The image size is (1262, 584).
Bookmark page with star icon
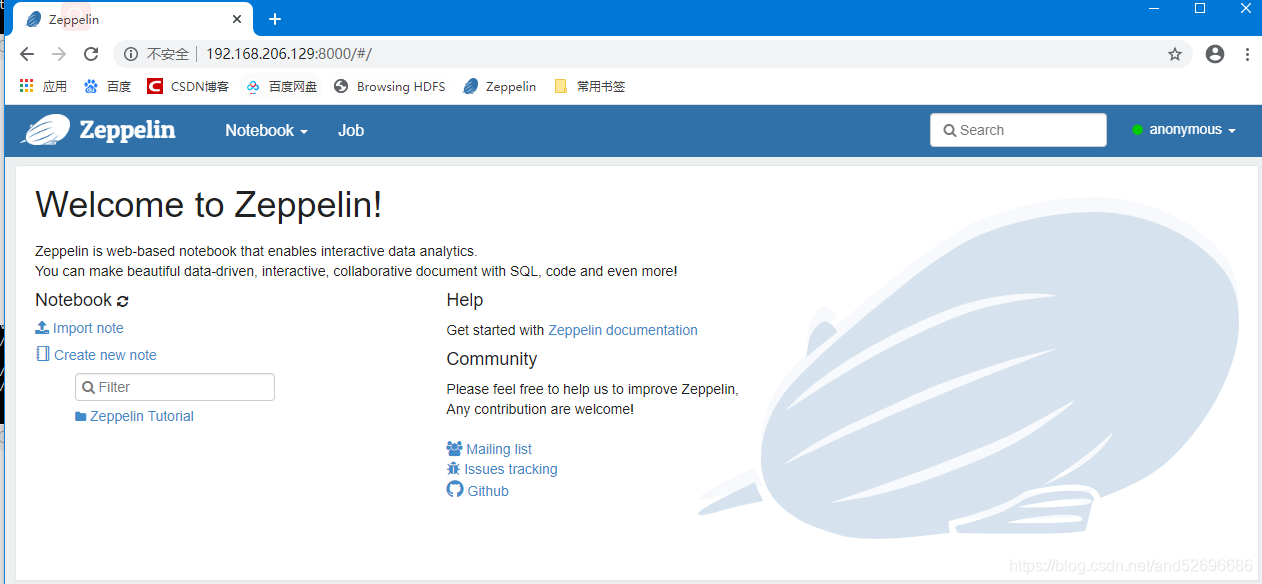coord(1175,54)
